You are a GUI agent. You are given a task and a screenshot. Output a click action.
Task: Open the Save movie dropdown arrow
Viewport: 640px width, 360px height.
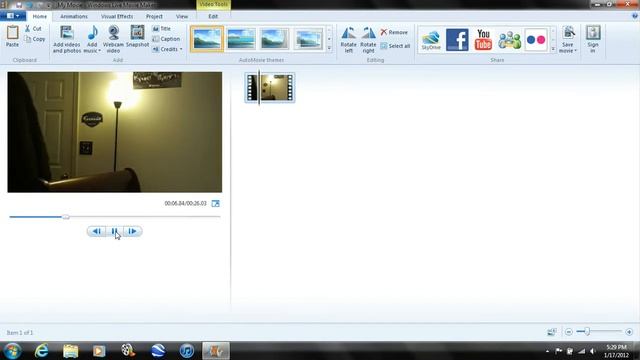pyautogui.click(x=576, y=51)
